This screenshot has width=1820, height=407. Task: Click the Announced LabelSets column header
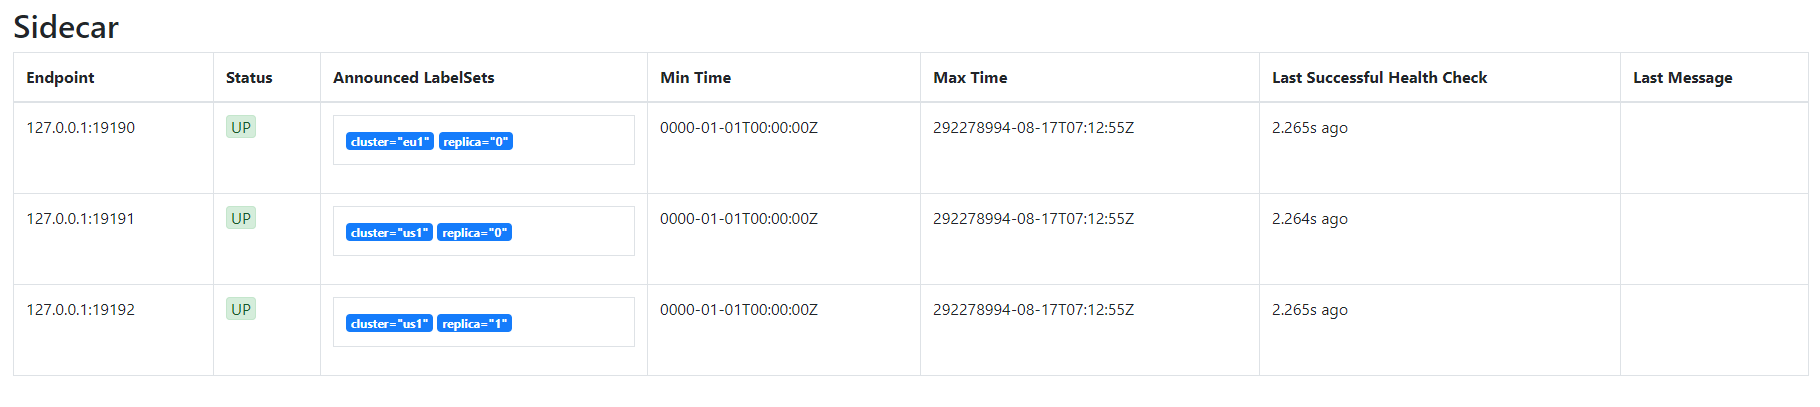(x=414, y=78)
